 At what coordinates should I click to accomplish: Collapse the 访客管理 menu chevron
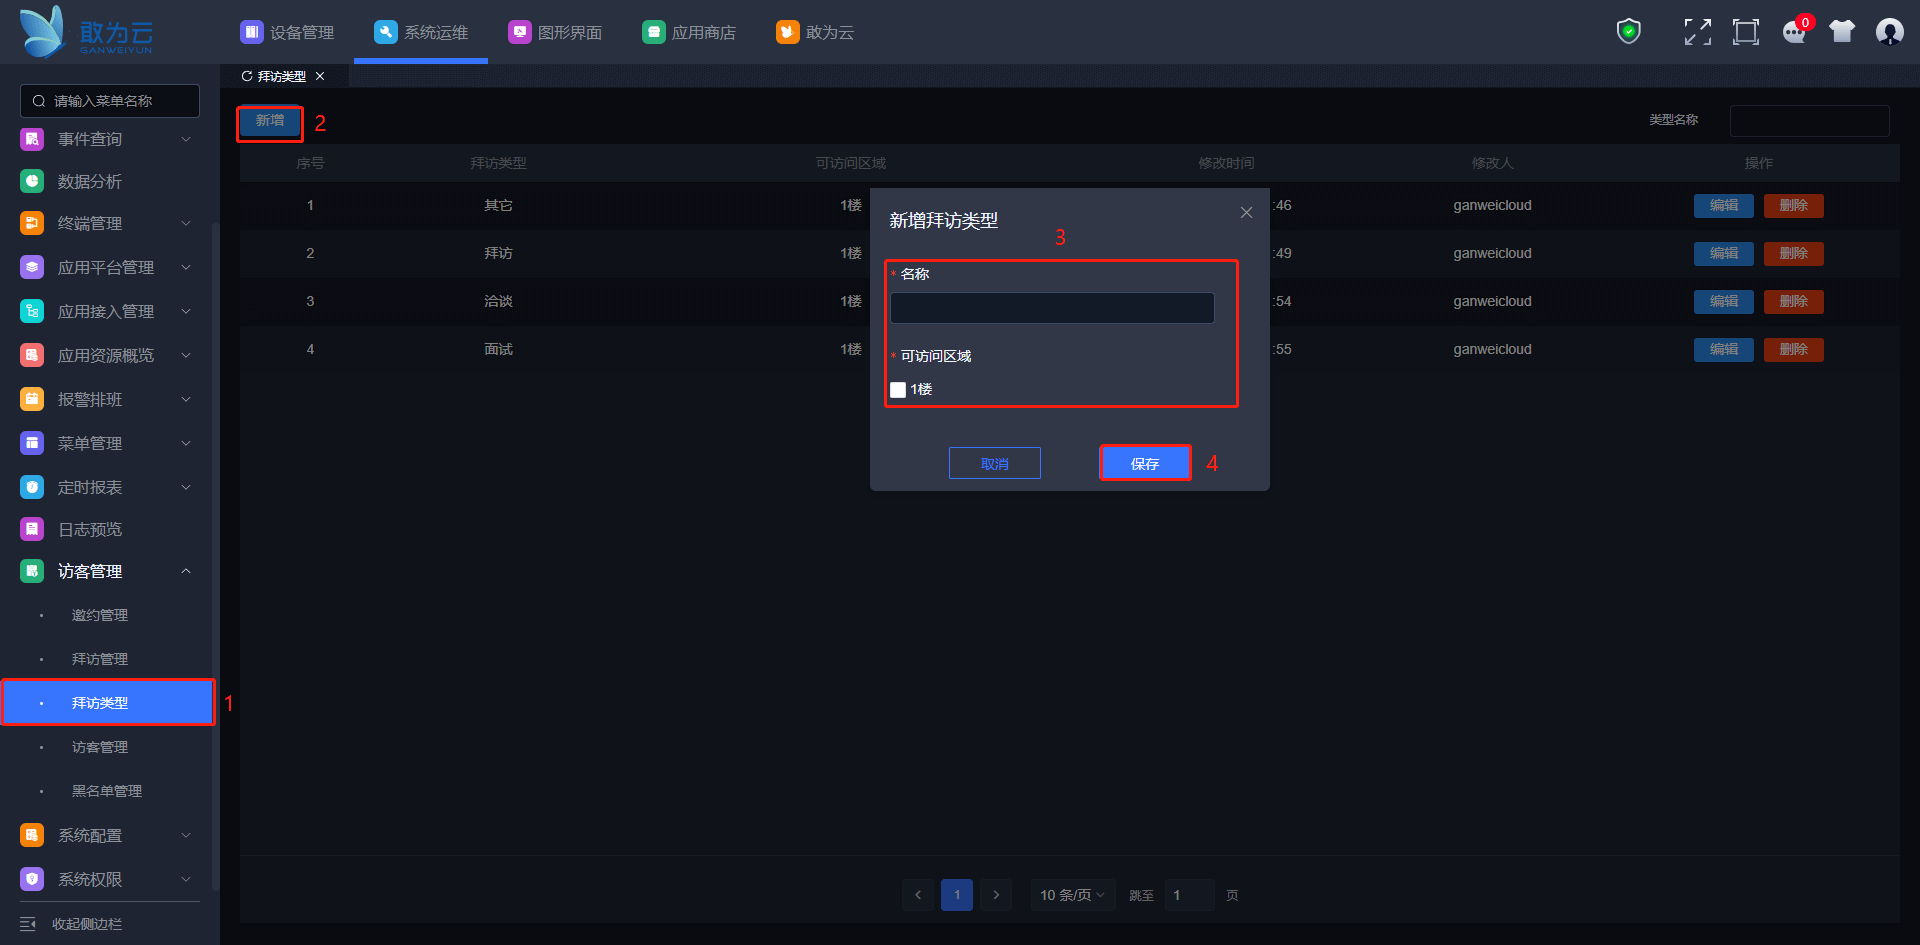coord(186,571)
